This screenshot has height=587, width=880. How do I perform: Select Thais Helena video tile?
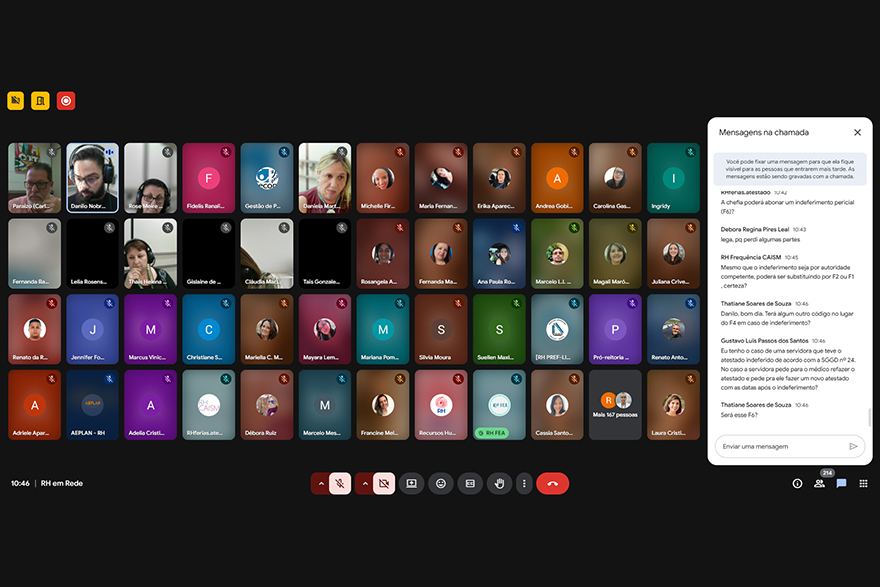(151, 254)
